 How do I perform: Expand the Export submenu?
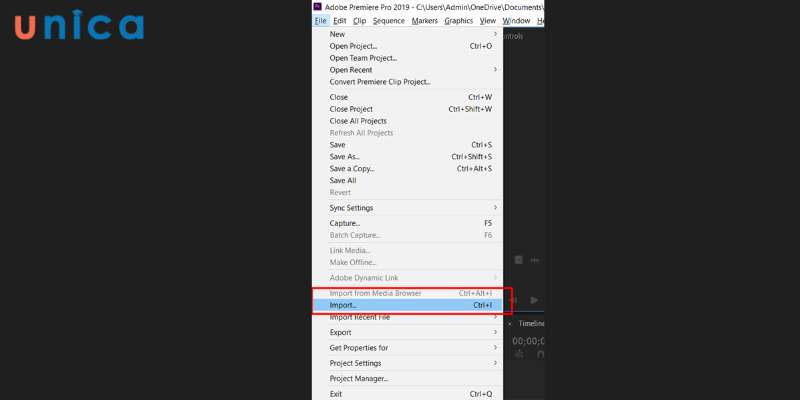click(x=407, y=332)
